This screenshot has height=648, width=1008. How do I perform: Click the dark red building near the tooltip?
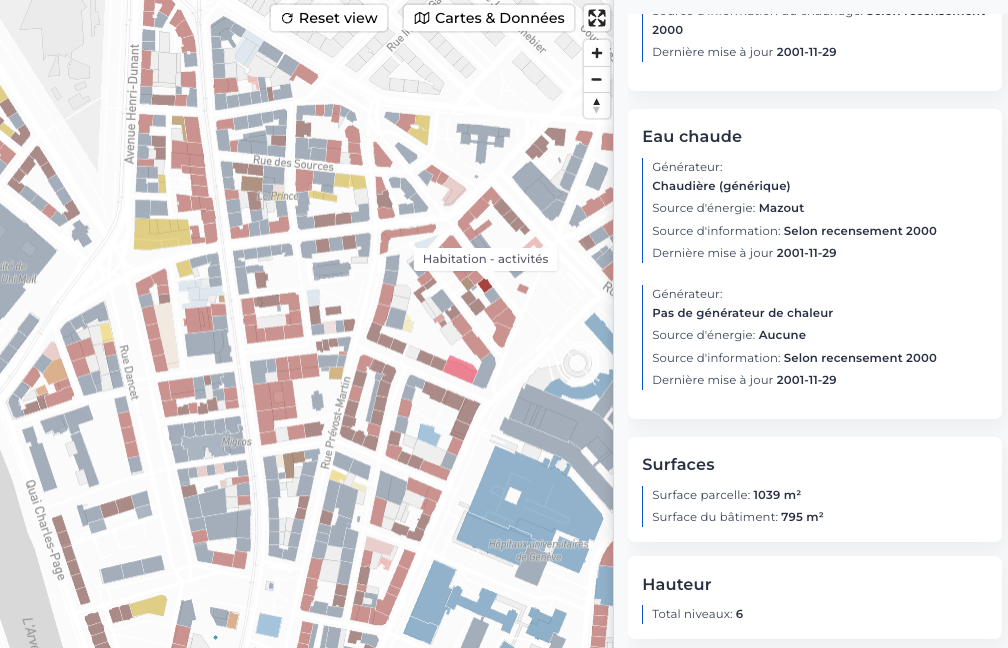click(x=485, y=286)
